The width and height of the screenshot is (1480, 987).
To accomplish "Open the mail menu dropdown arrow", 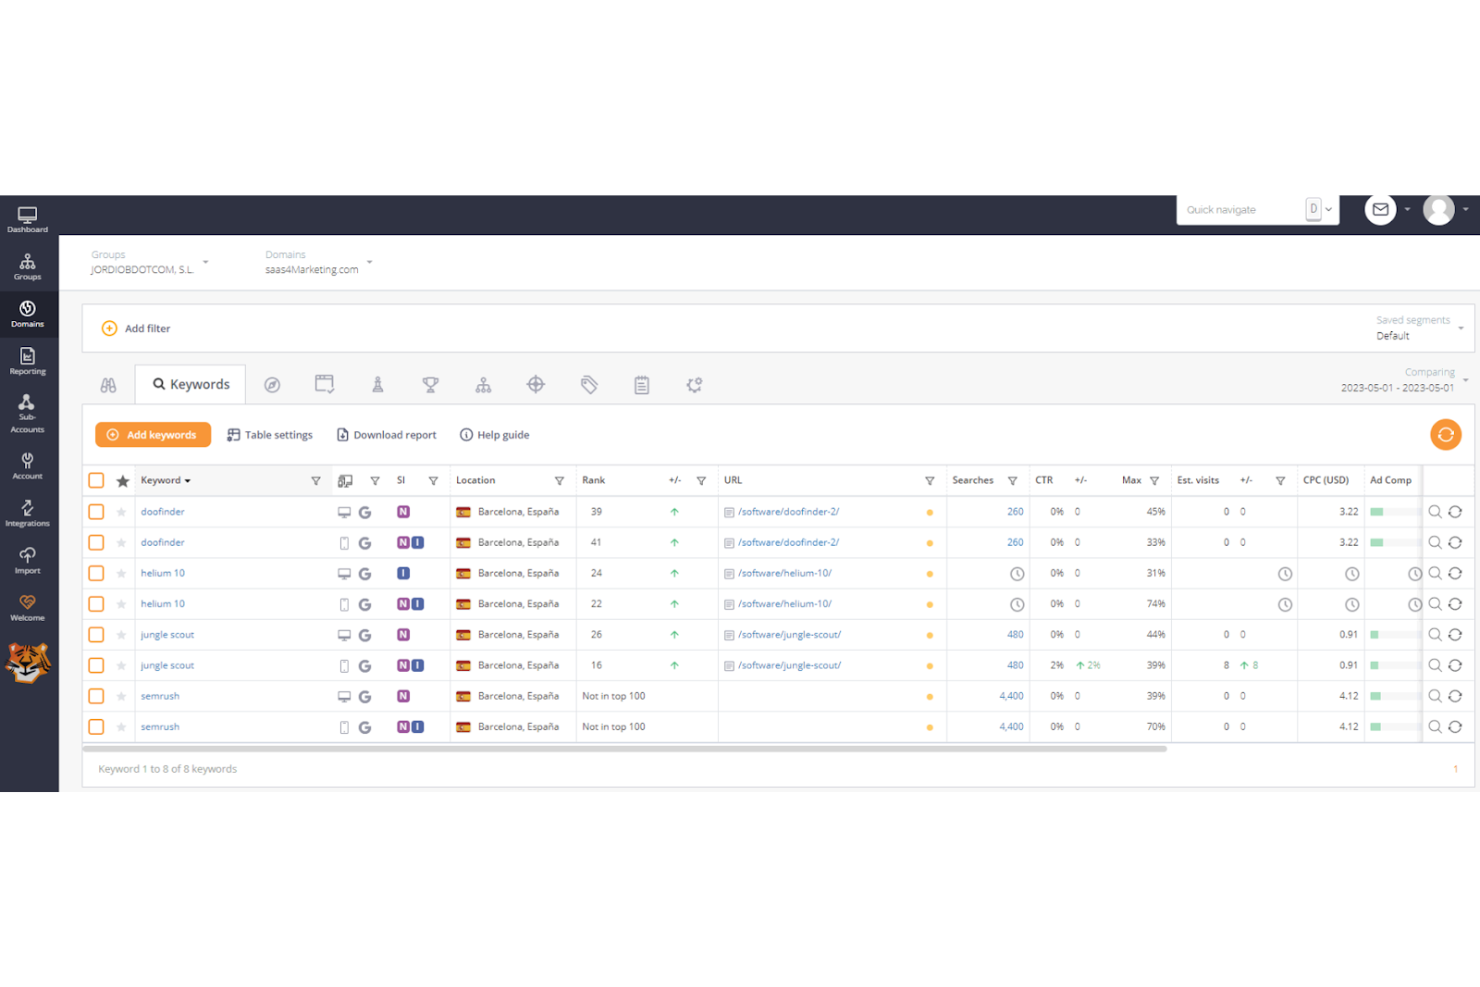I will coord(1407,209).
